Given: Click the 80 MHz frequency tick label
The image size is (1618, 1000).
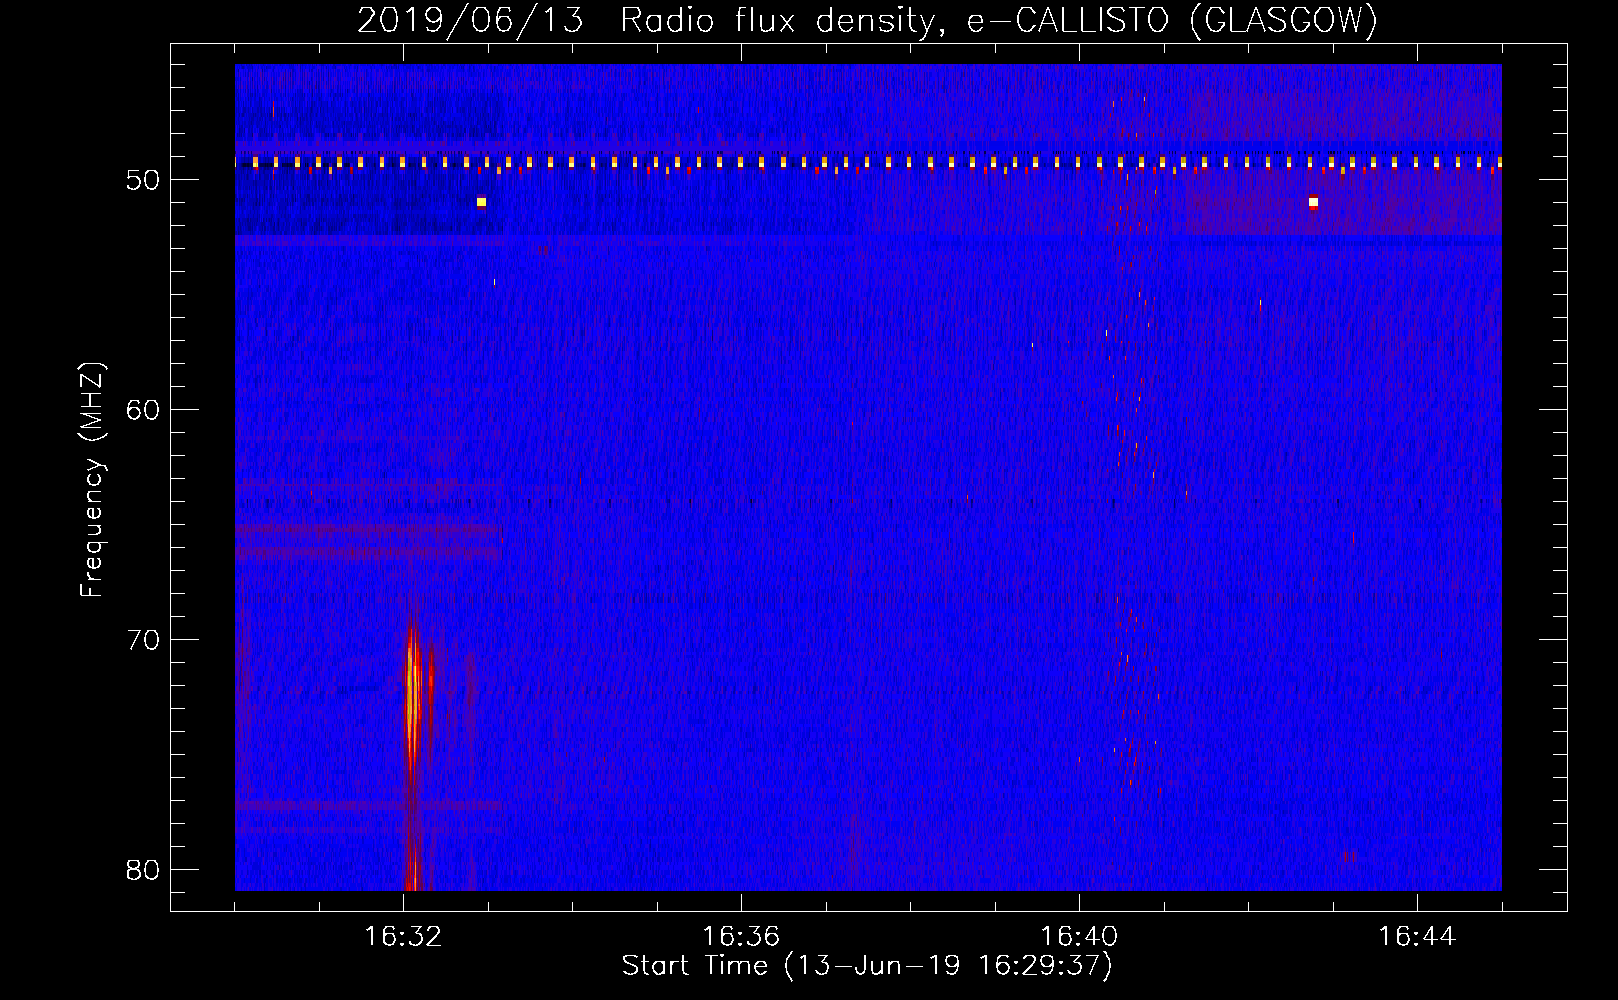Looking at the screenshot, I should point(143,870).
